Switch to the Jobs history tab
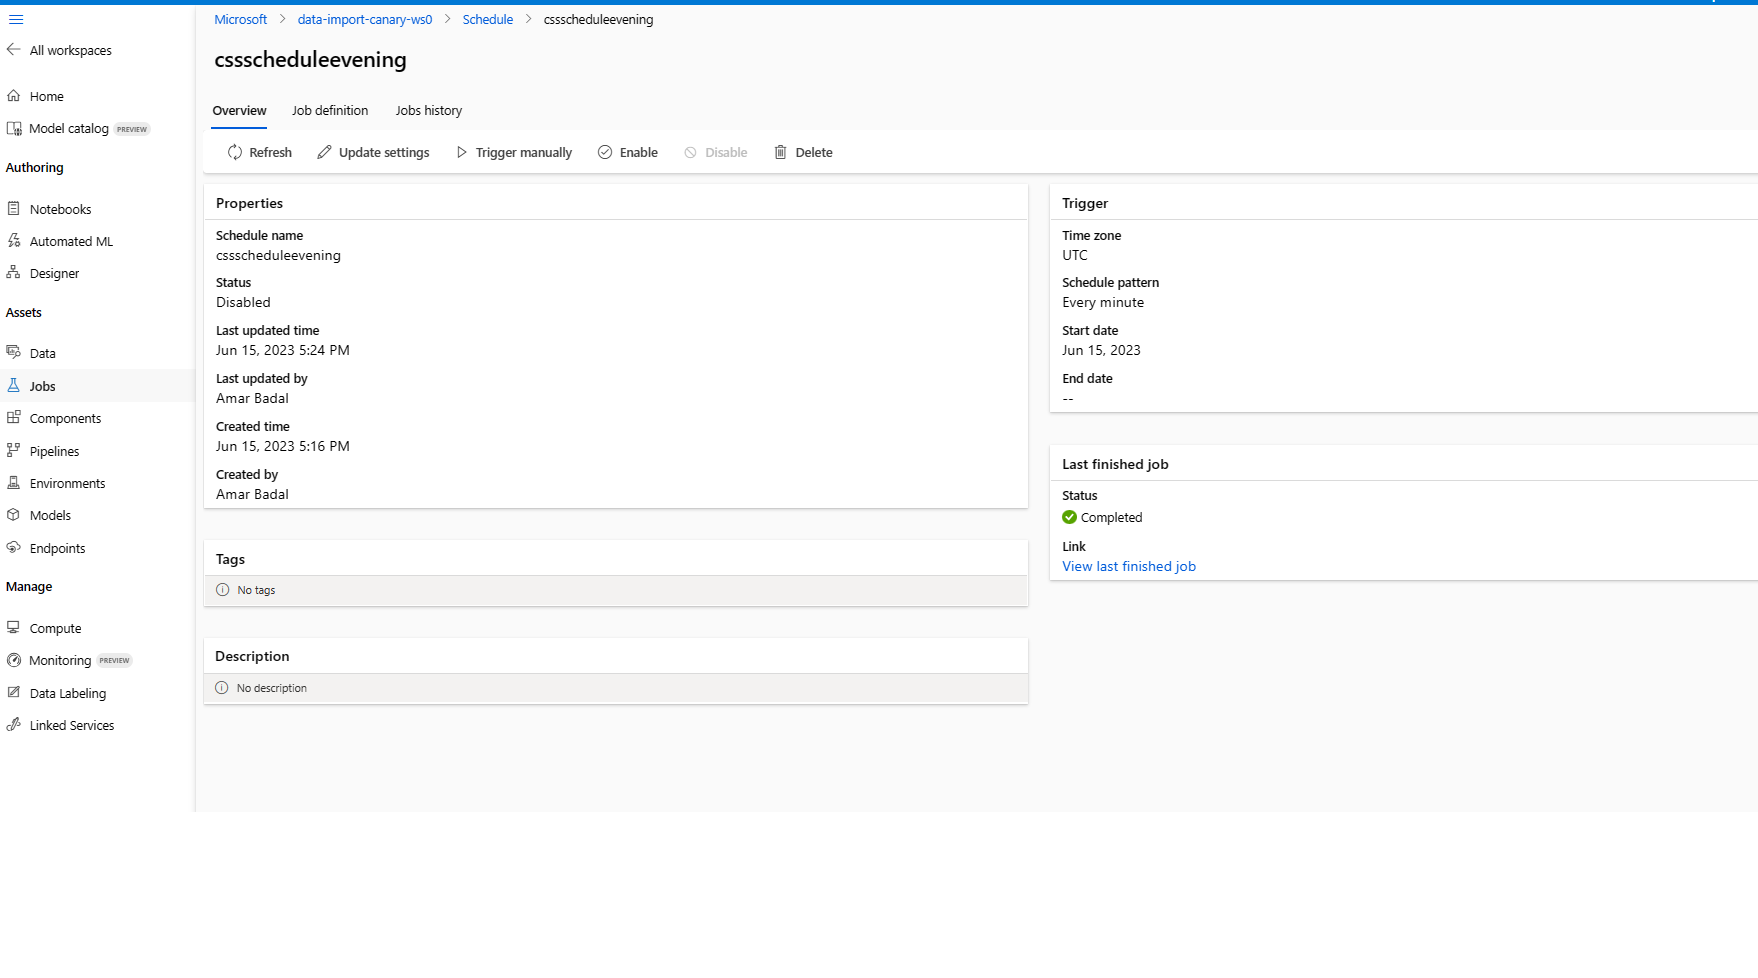1758x978 pixels. pos(428,110)
